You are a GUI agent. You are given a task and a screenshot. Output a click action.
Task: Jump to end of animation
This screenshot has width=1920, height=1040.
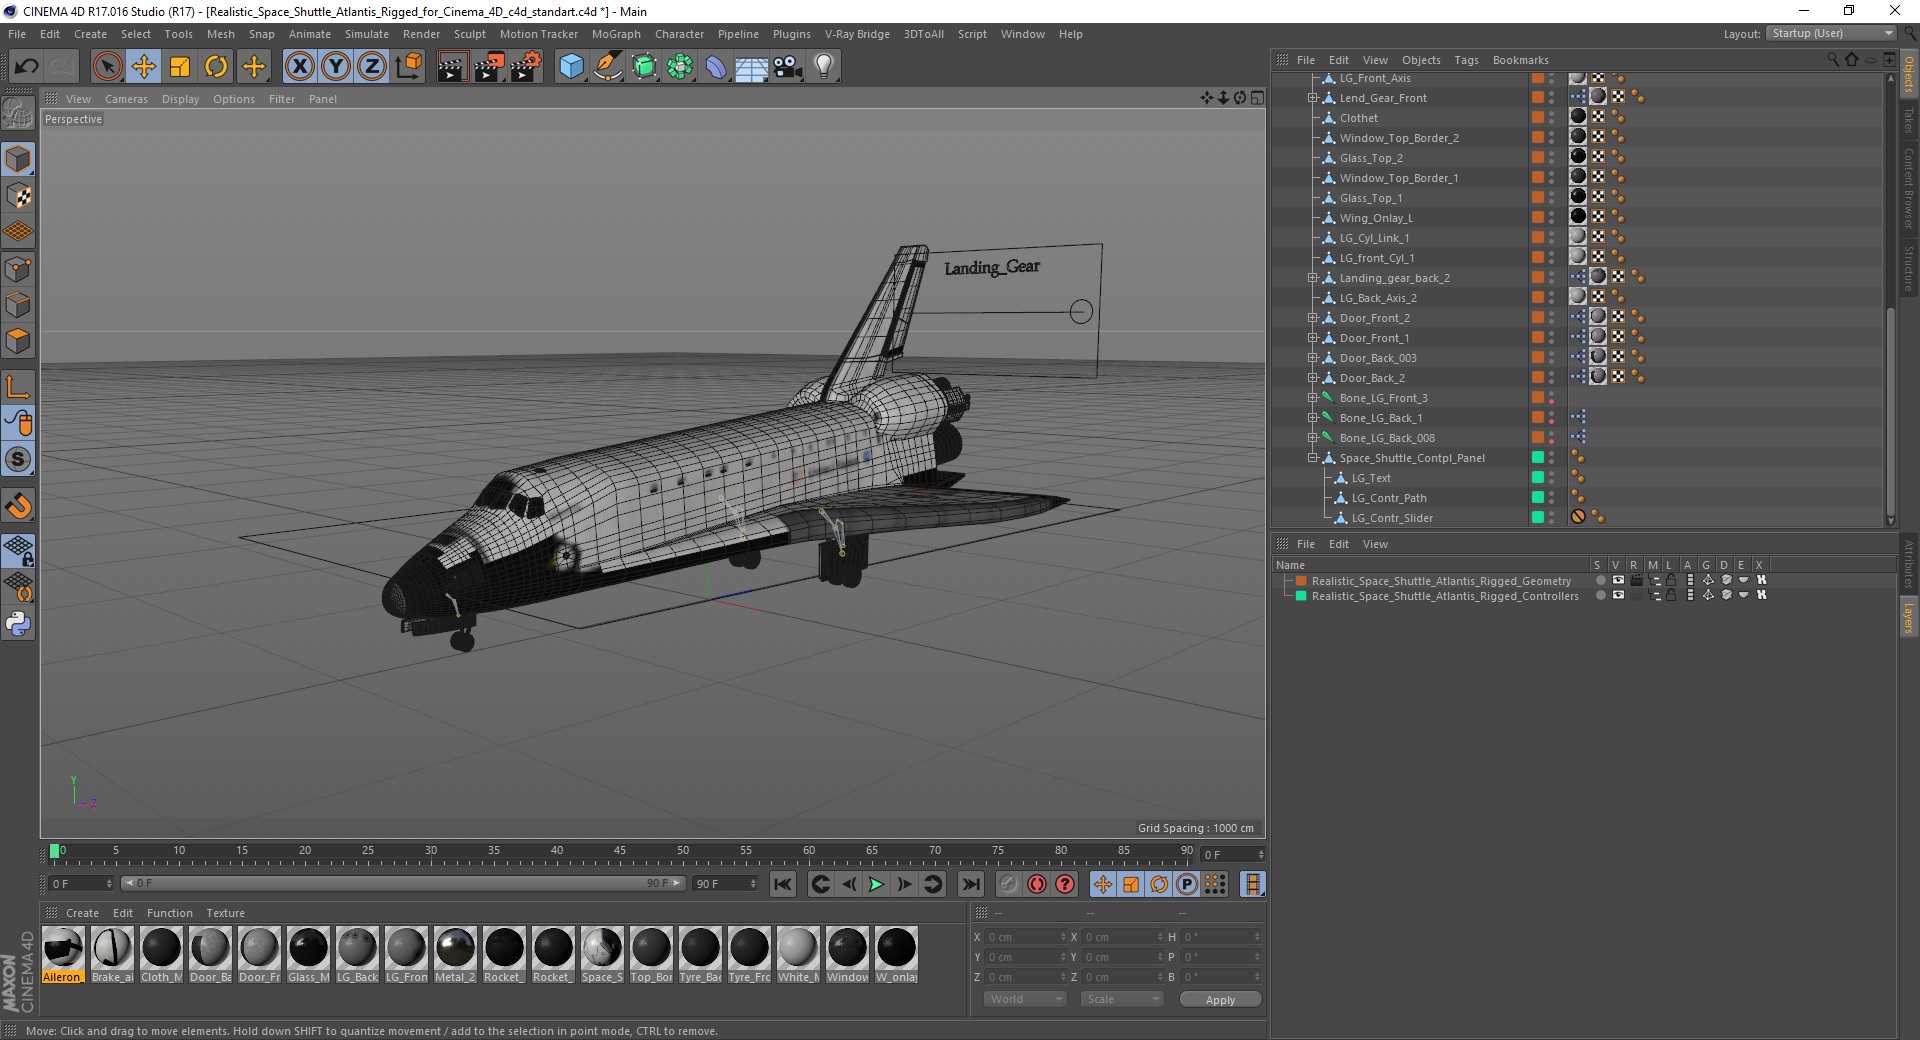pyautogui.click(x=970, y=884)
